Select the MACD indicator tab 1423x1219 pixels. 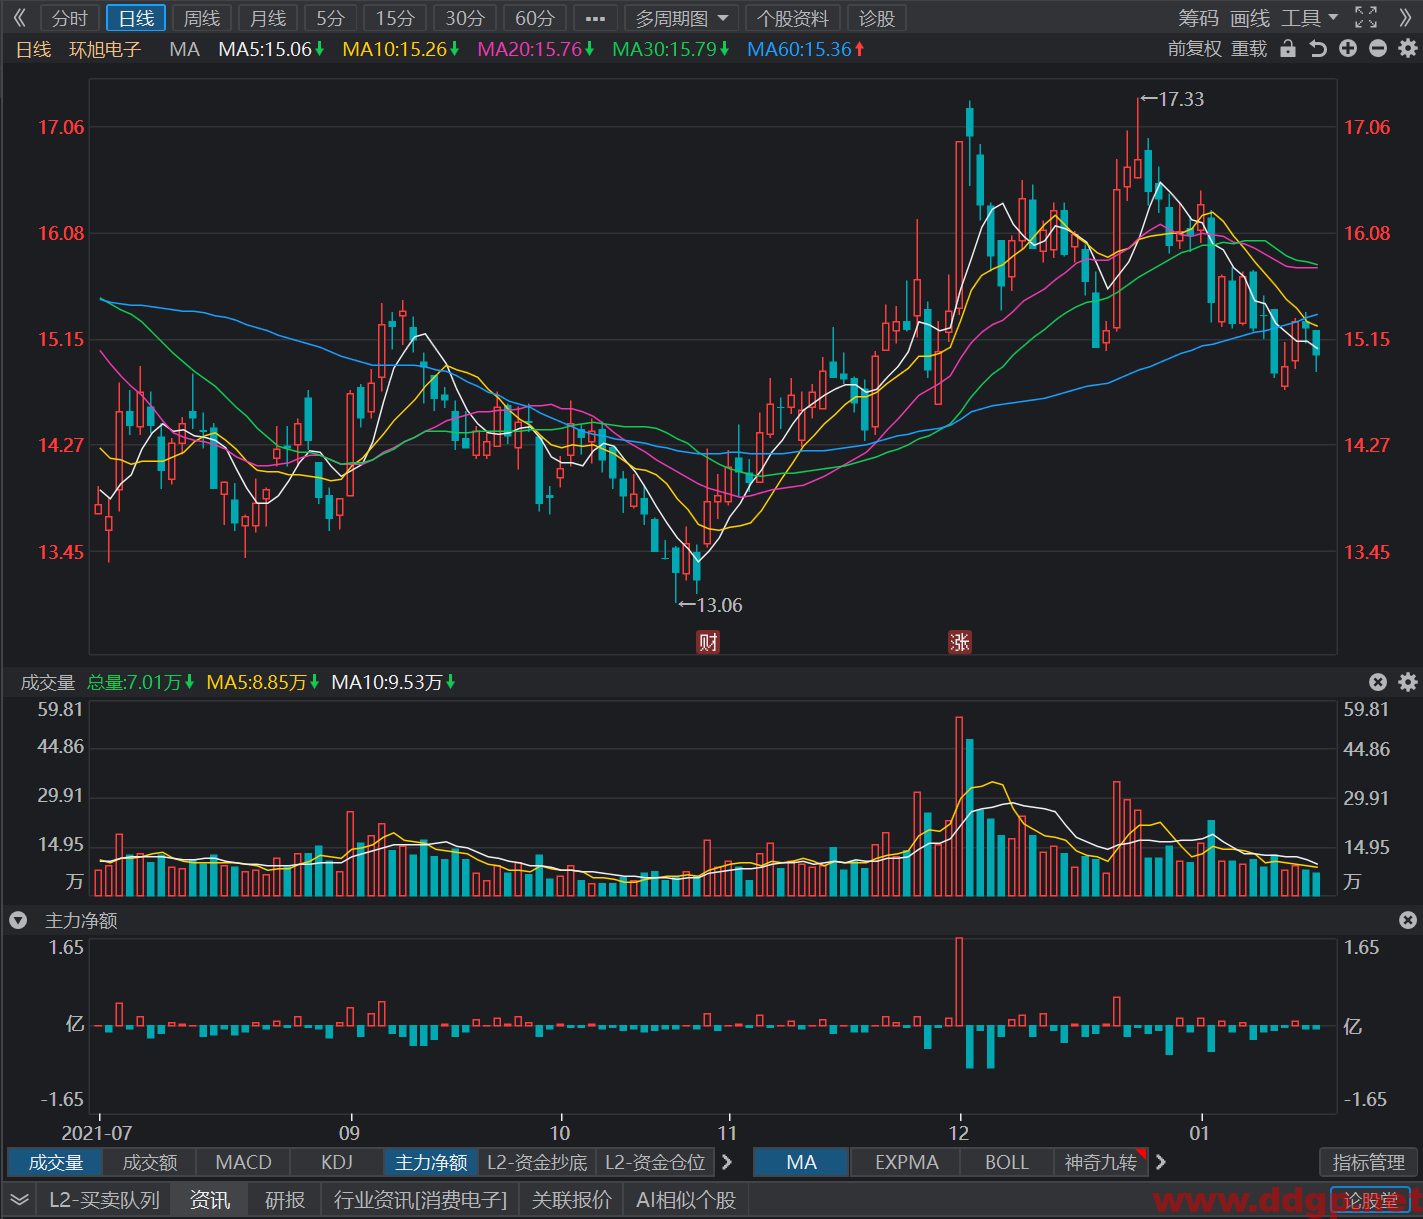coord(244,1162)
